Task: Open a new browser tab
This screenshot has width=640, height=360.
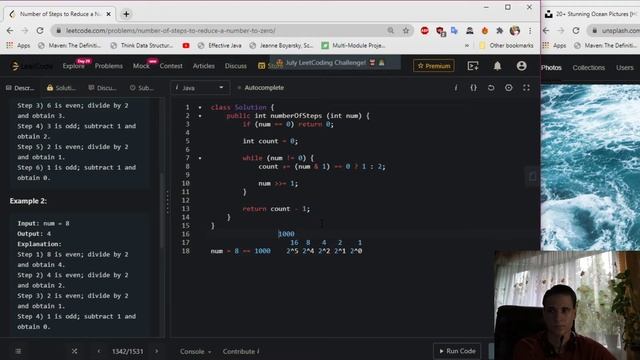Action: (x=126, y=14)
